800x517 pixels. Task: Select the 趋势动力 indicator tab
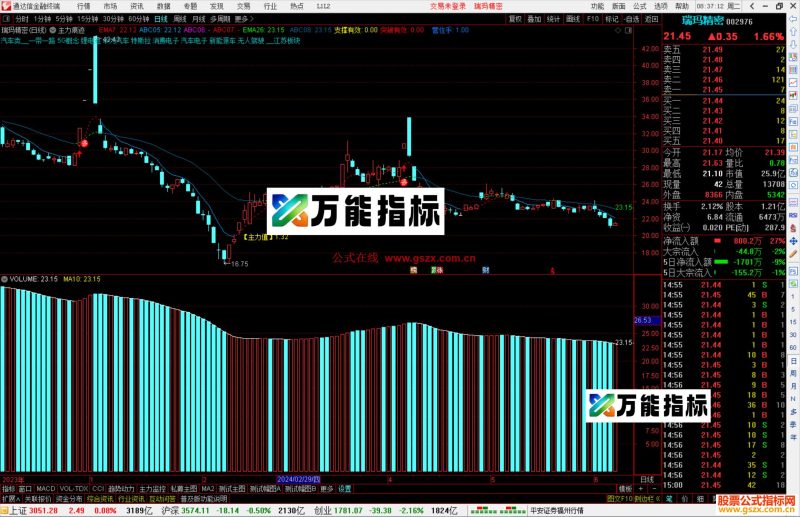point(121,489)
